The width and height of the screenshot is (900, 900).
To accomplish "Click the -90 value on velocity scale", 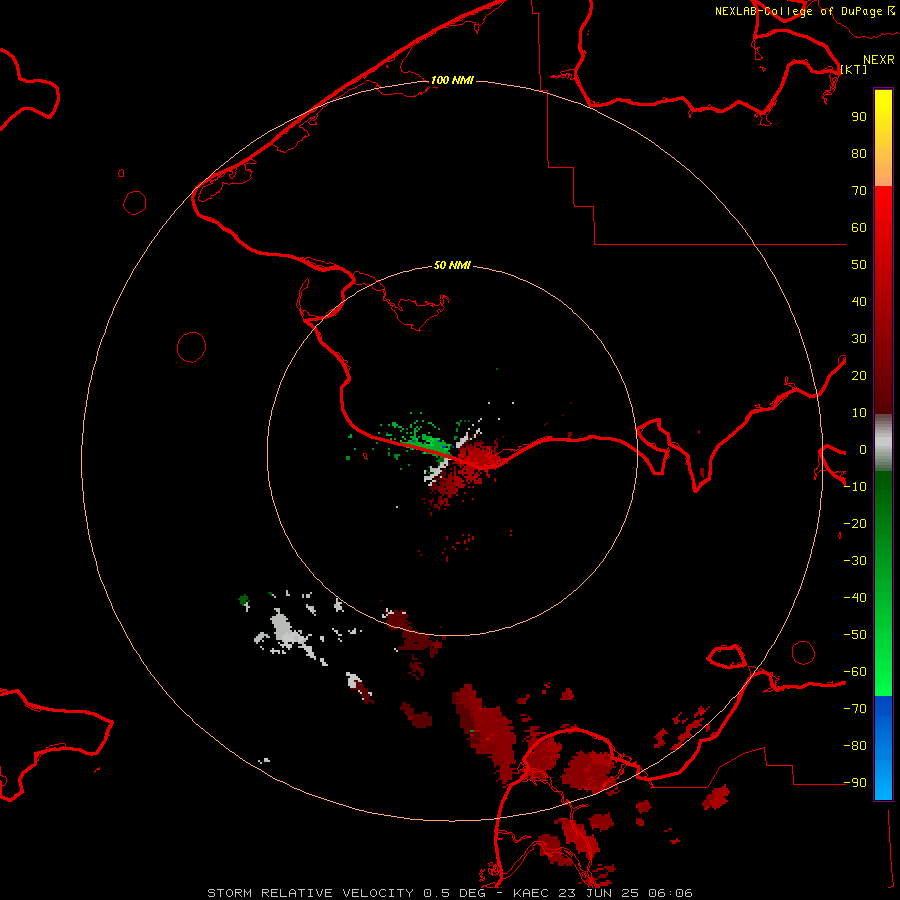I will pyautogui.click(x=855, y=782).
